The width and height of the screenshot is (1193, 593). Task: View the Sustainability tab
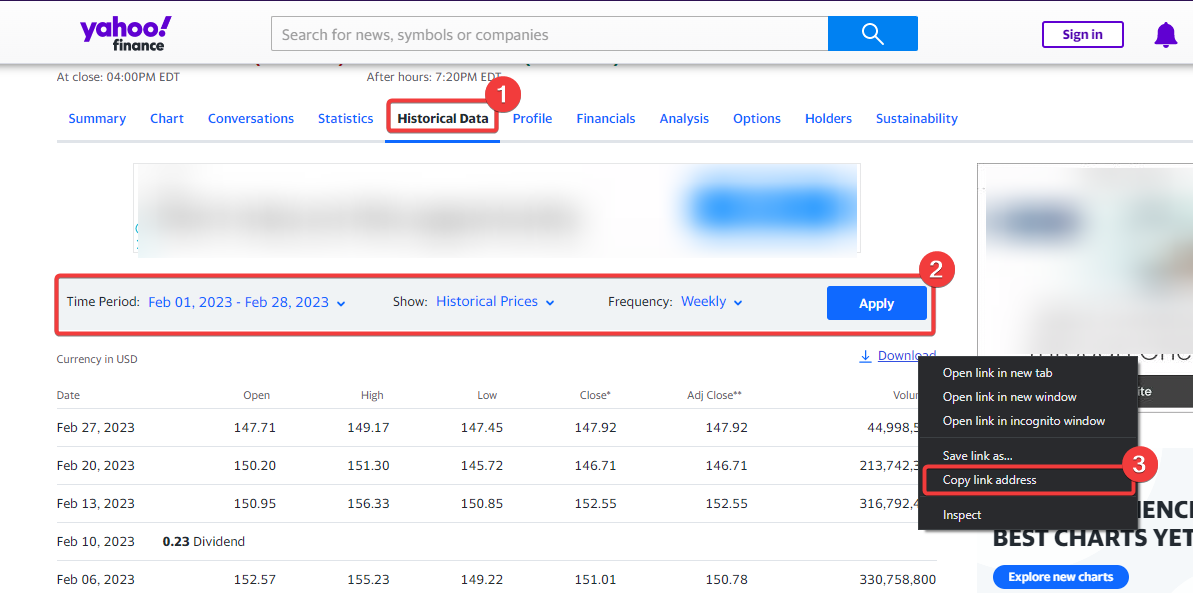(x=916, y=118)
